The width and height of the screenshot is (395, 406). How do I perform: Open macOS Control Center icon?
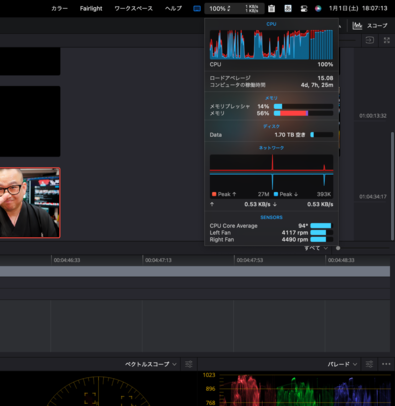[x=304, y=9]
